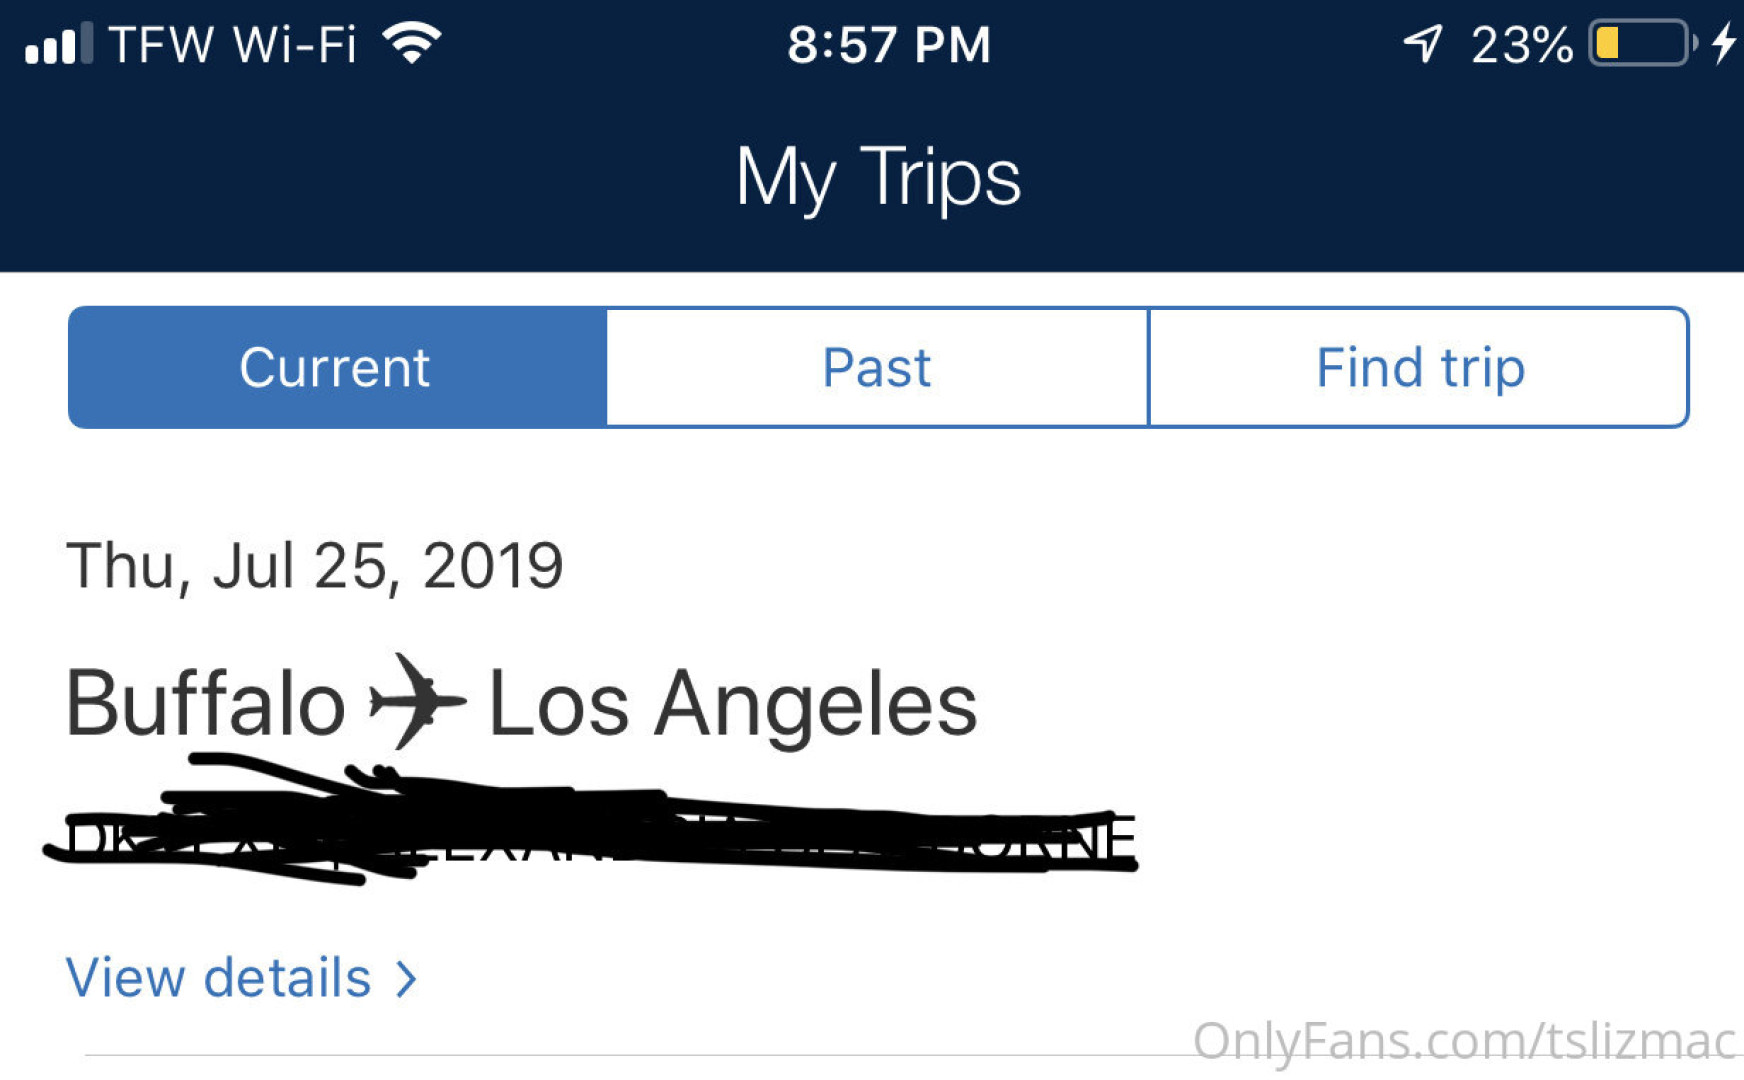Tap the battery level icon

(1640, 44)
